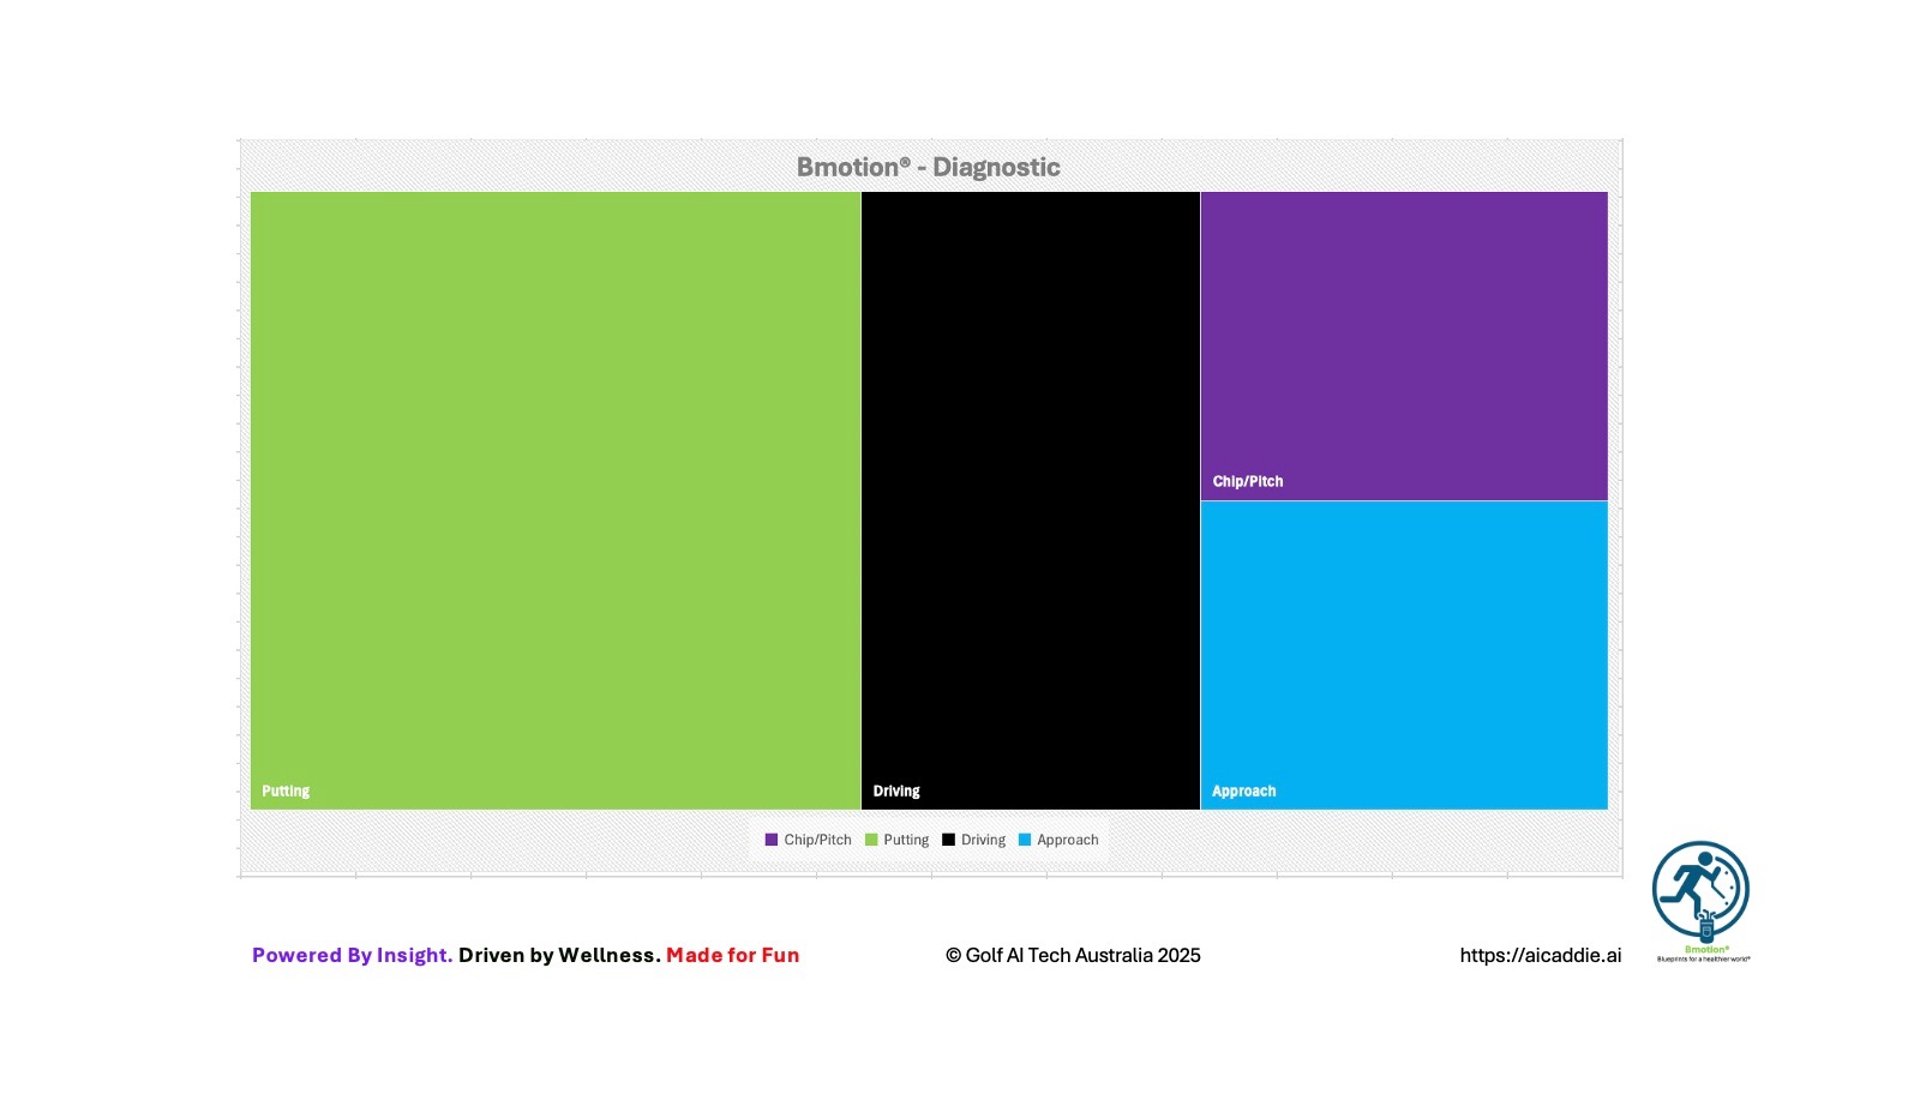Click the Putting label inside green block
The height and width of the screenshot is (1094, 1920).
point(286,791)
